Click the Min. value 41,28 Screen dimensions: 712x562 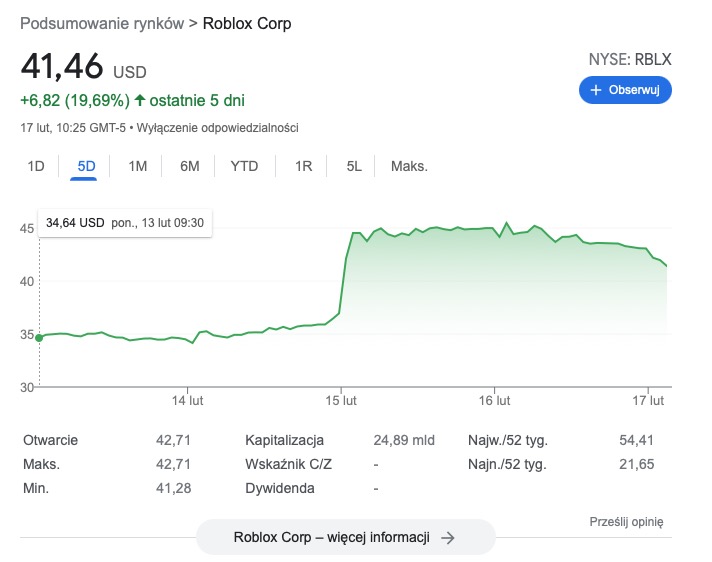click(x=173, y=488)
